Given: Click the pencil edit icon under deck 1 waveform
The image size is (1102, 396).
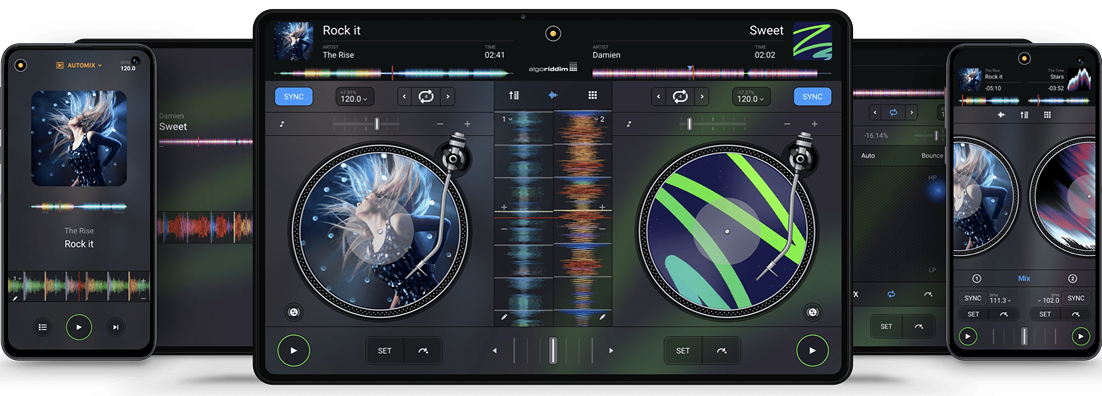Looking at the screenshot, I should [504, 318].
